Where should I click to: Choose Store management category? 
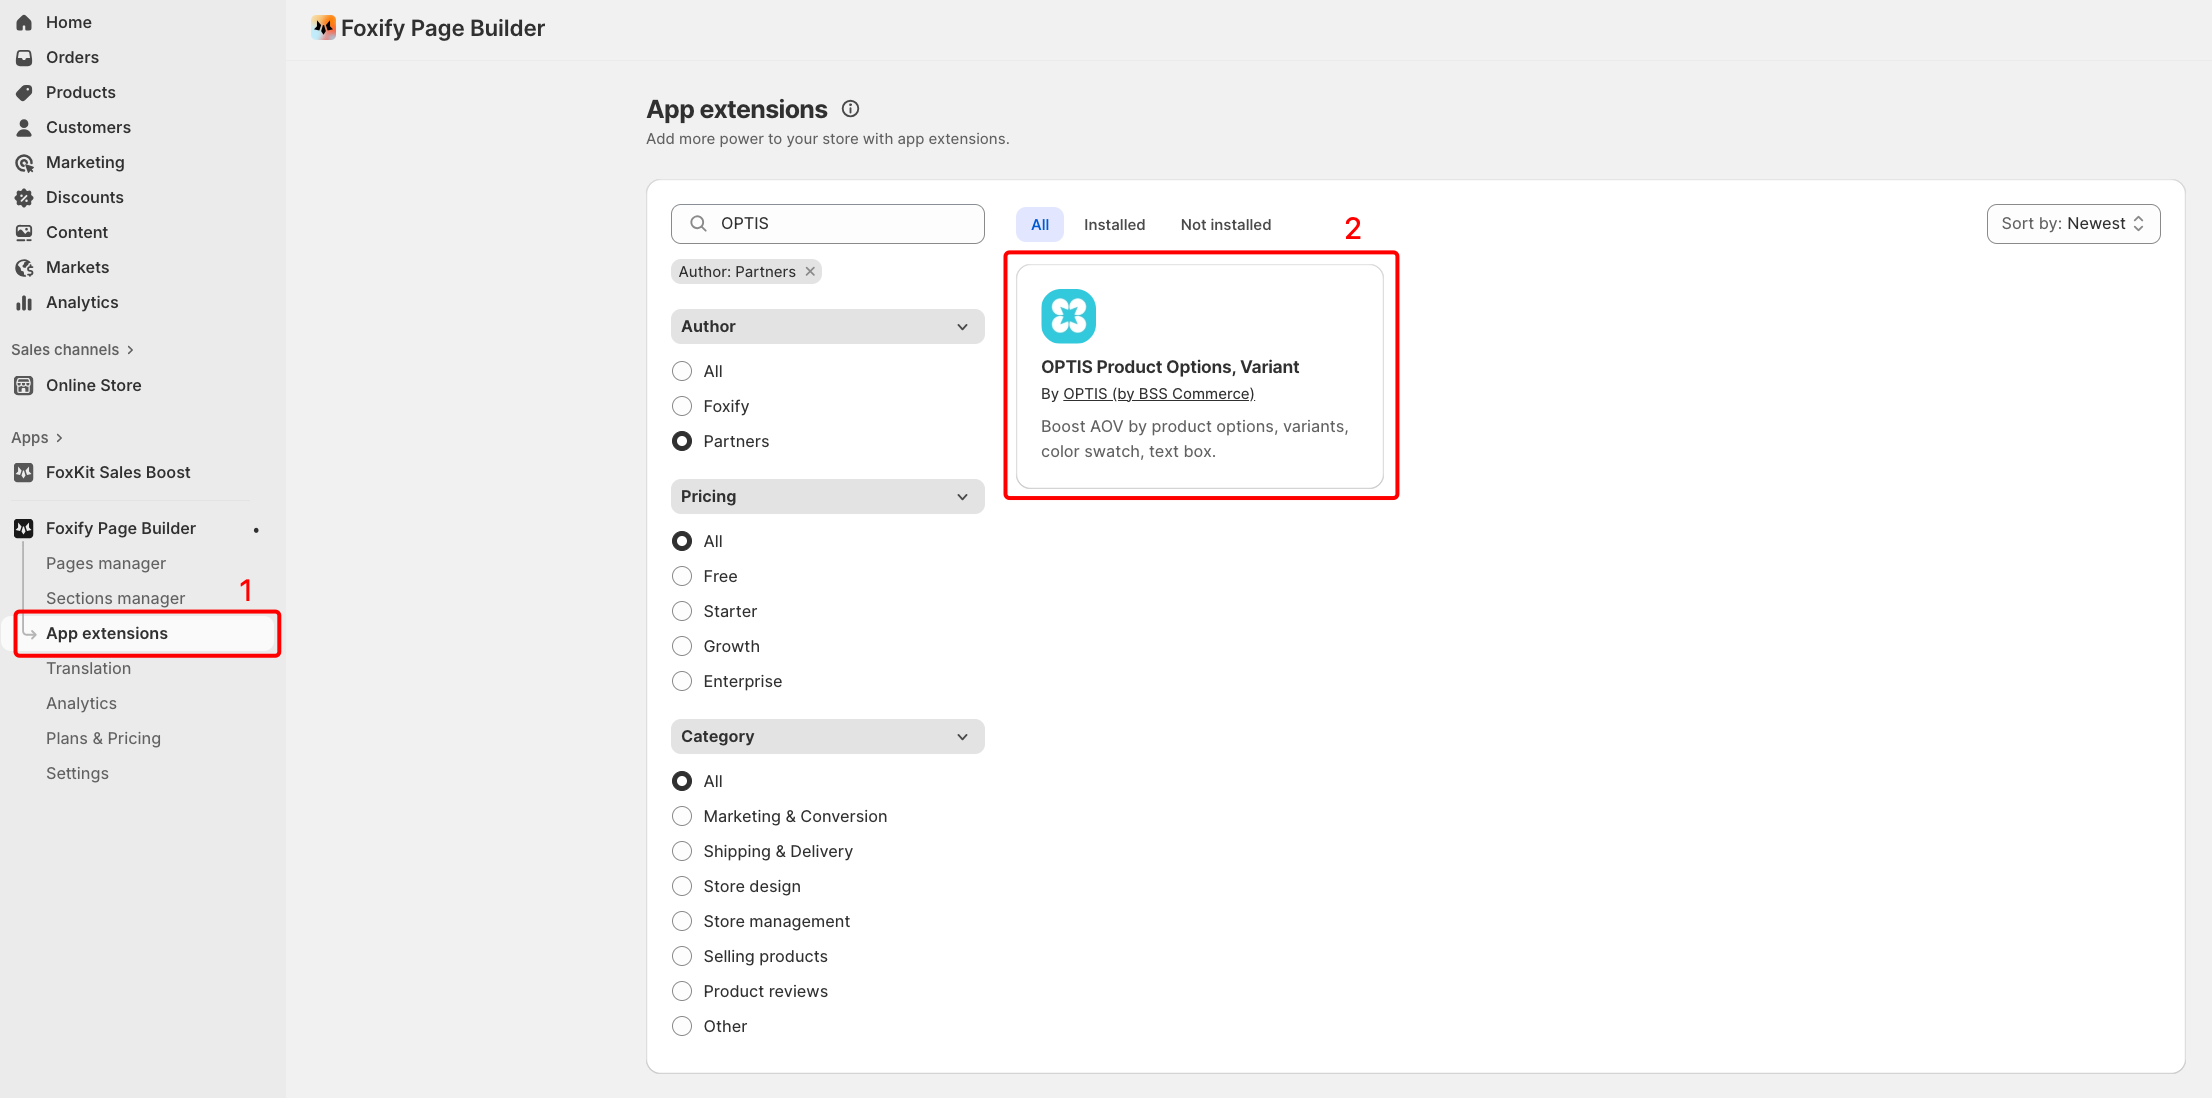682,921
